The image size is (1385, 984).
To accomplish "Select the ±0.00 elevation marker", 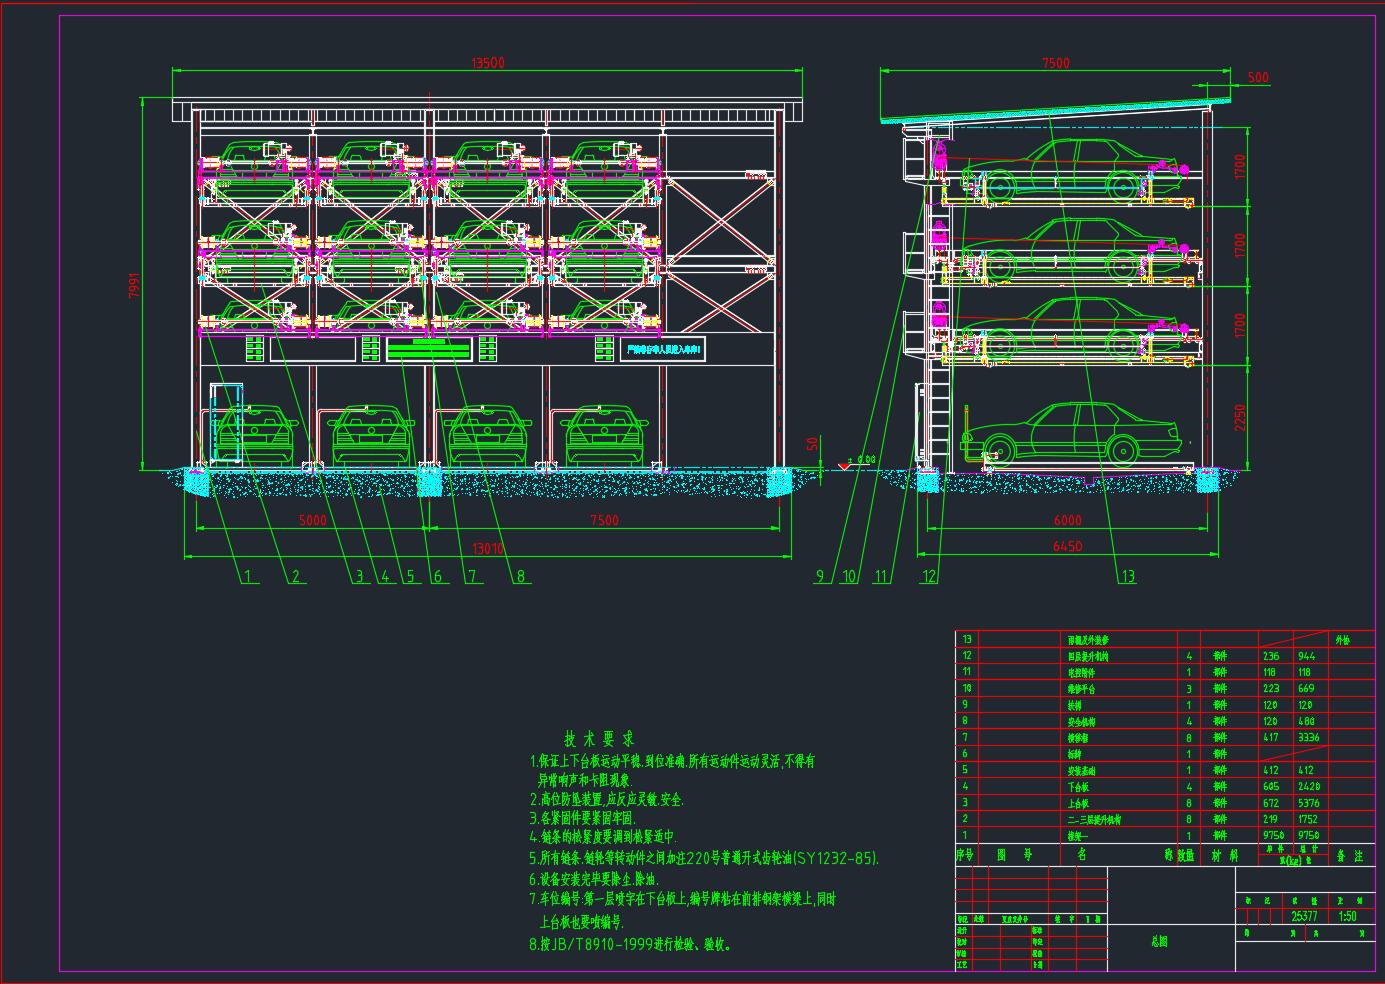I will tap(862, 460).
